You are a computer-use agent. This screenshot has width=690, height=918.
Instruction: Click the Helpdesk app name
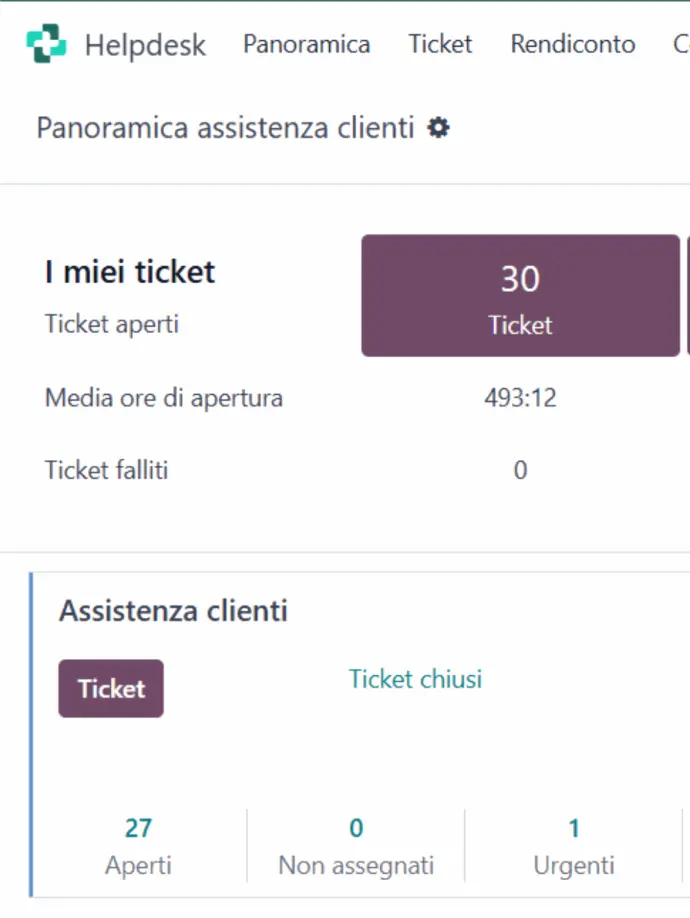point(145,45)
